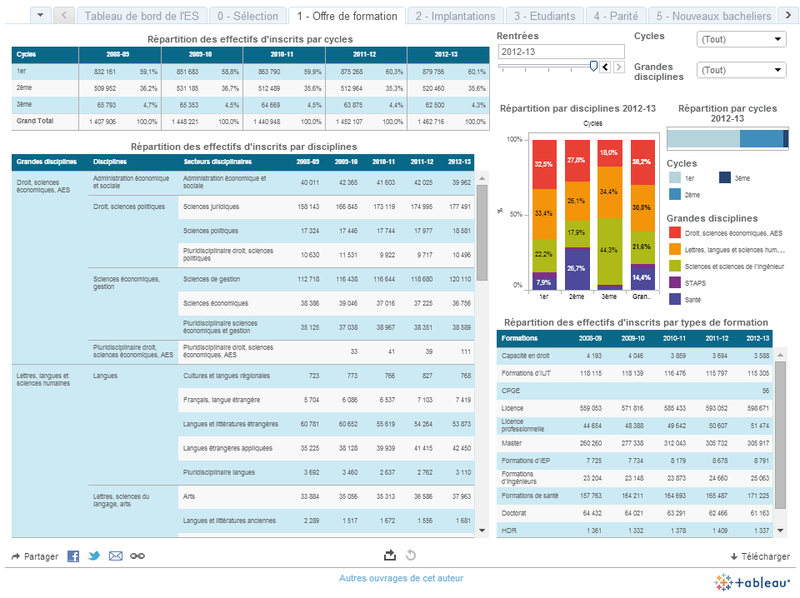Click the Rentrées year slider handle
Image resolution: width=800 pixels, height=598 pixels.
[x=593, y=66]
